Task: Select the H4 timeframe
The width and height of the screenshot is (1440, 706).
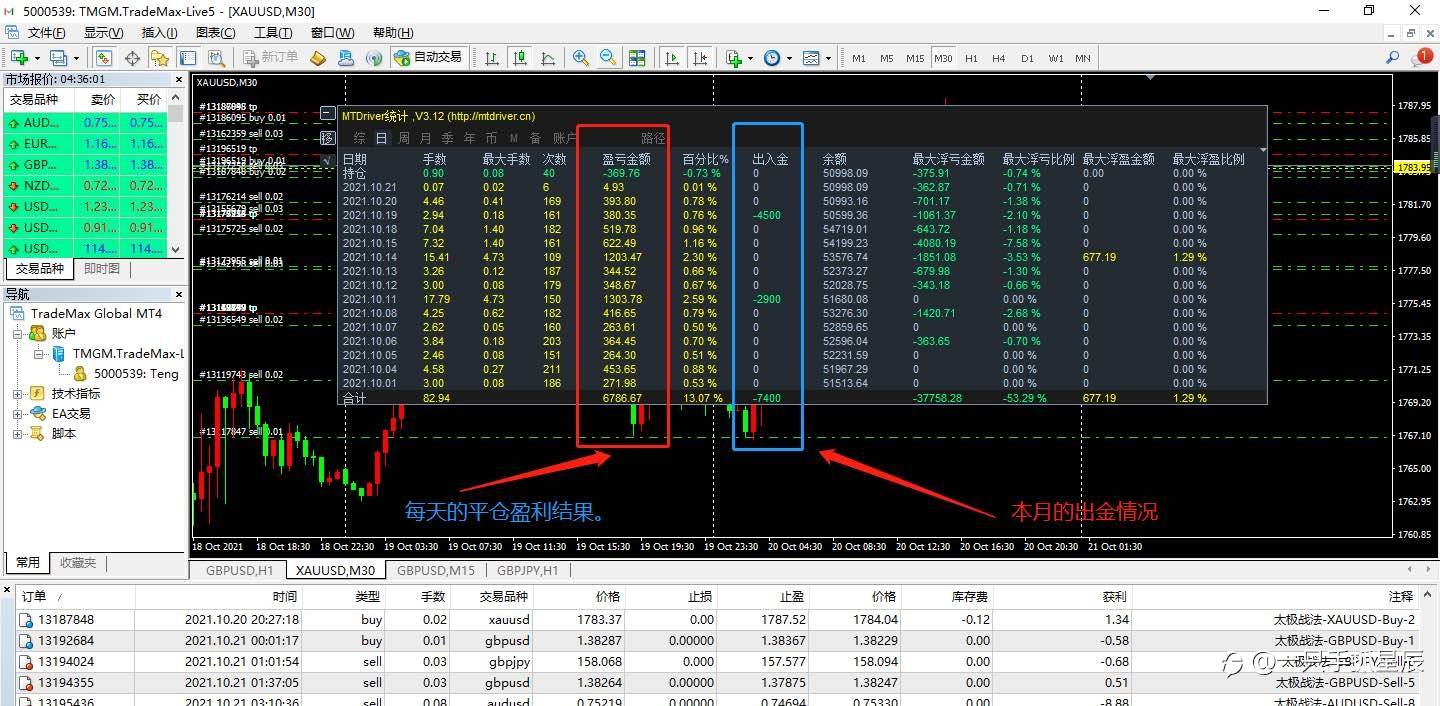Action: pos(999,58)
